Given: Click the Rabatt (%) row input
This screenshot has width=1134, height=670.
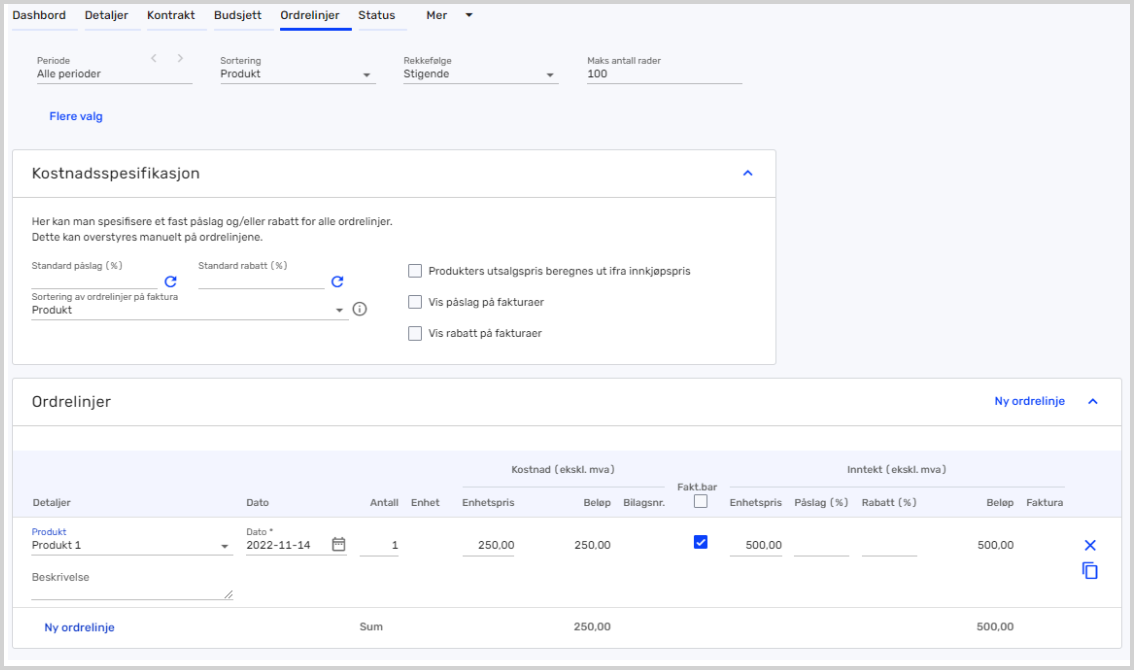Looking at the screenshot, I should click(890, 546).
